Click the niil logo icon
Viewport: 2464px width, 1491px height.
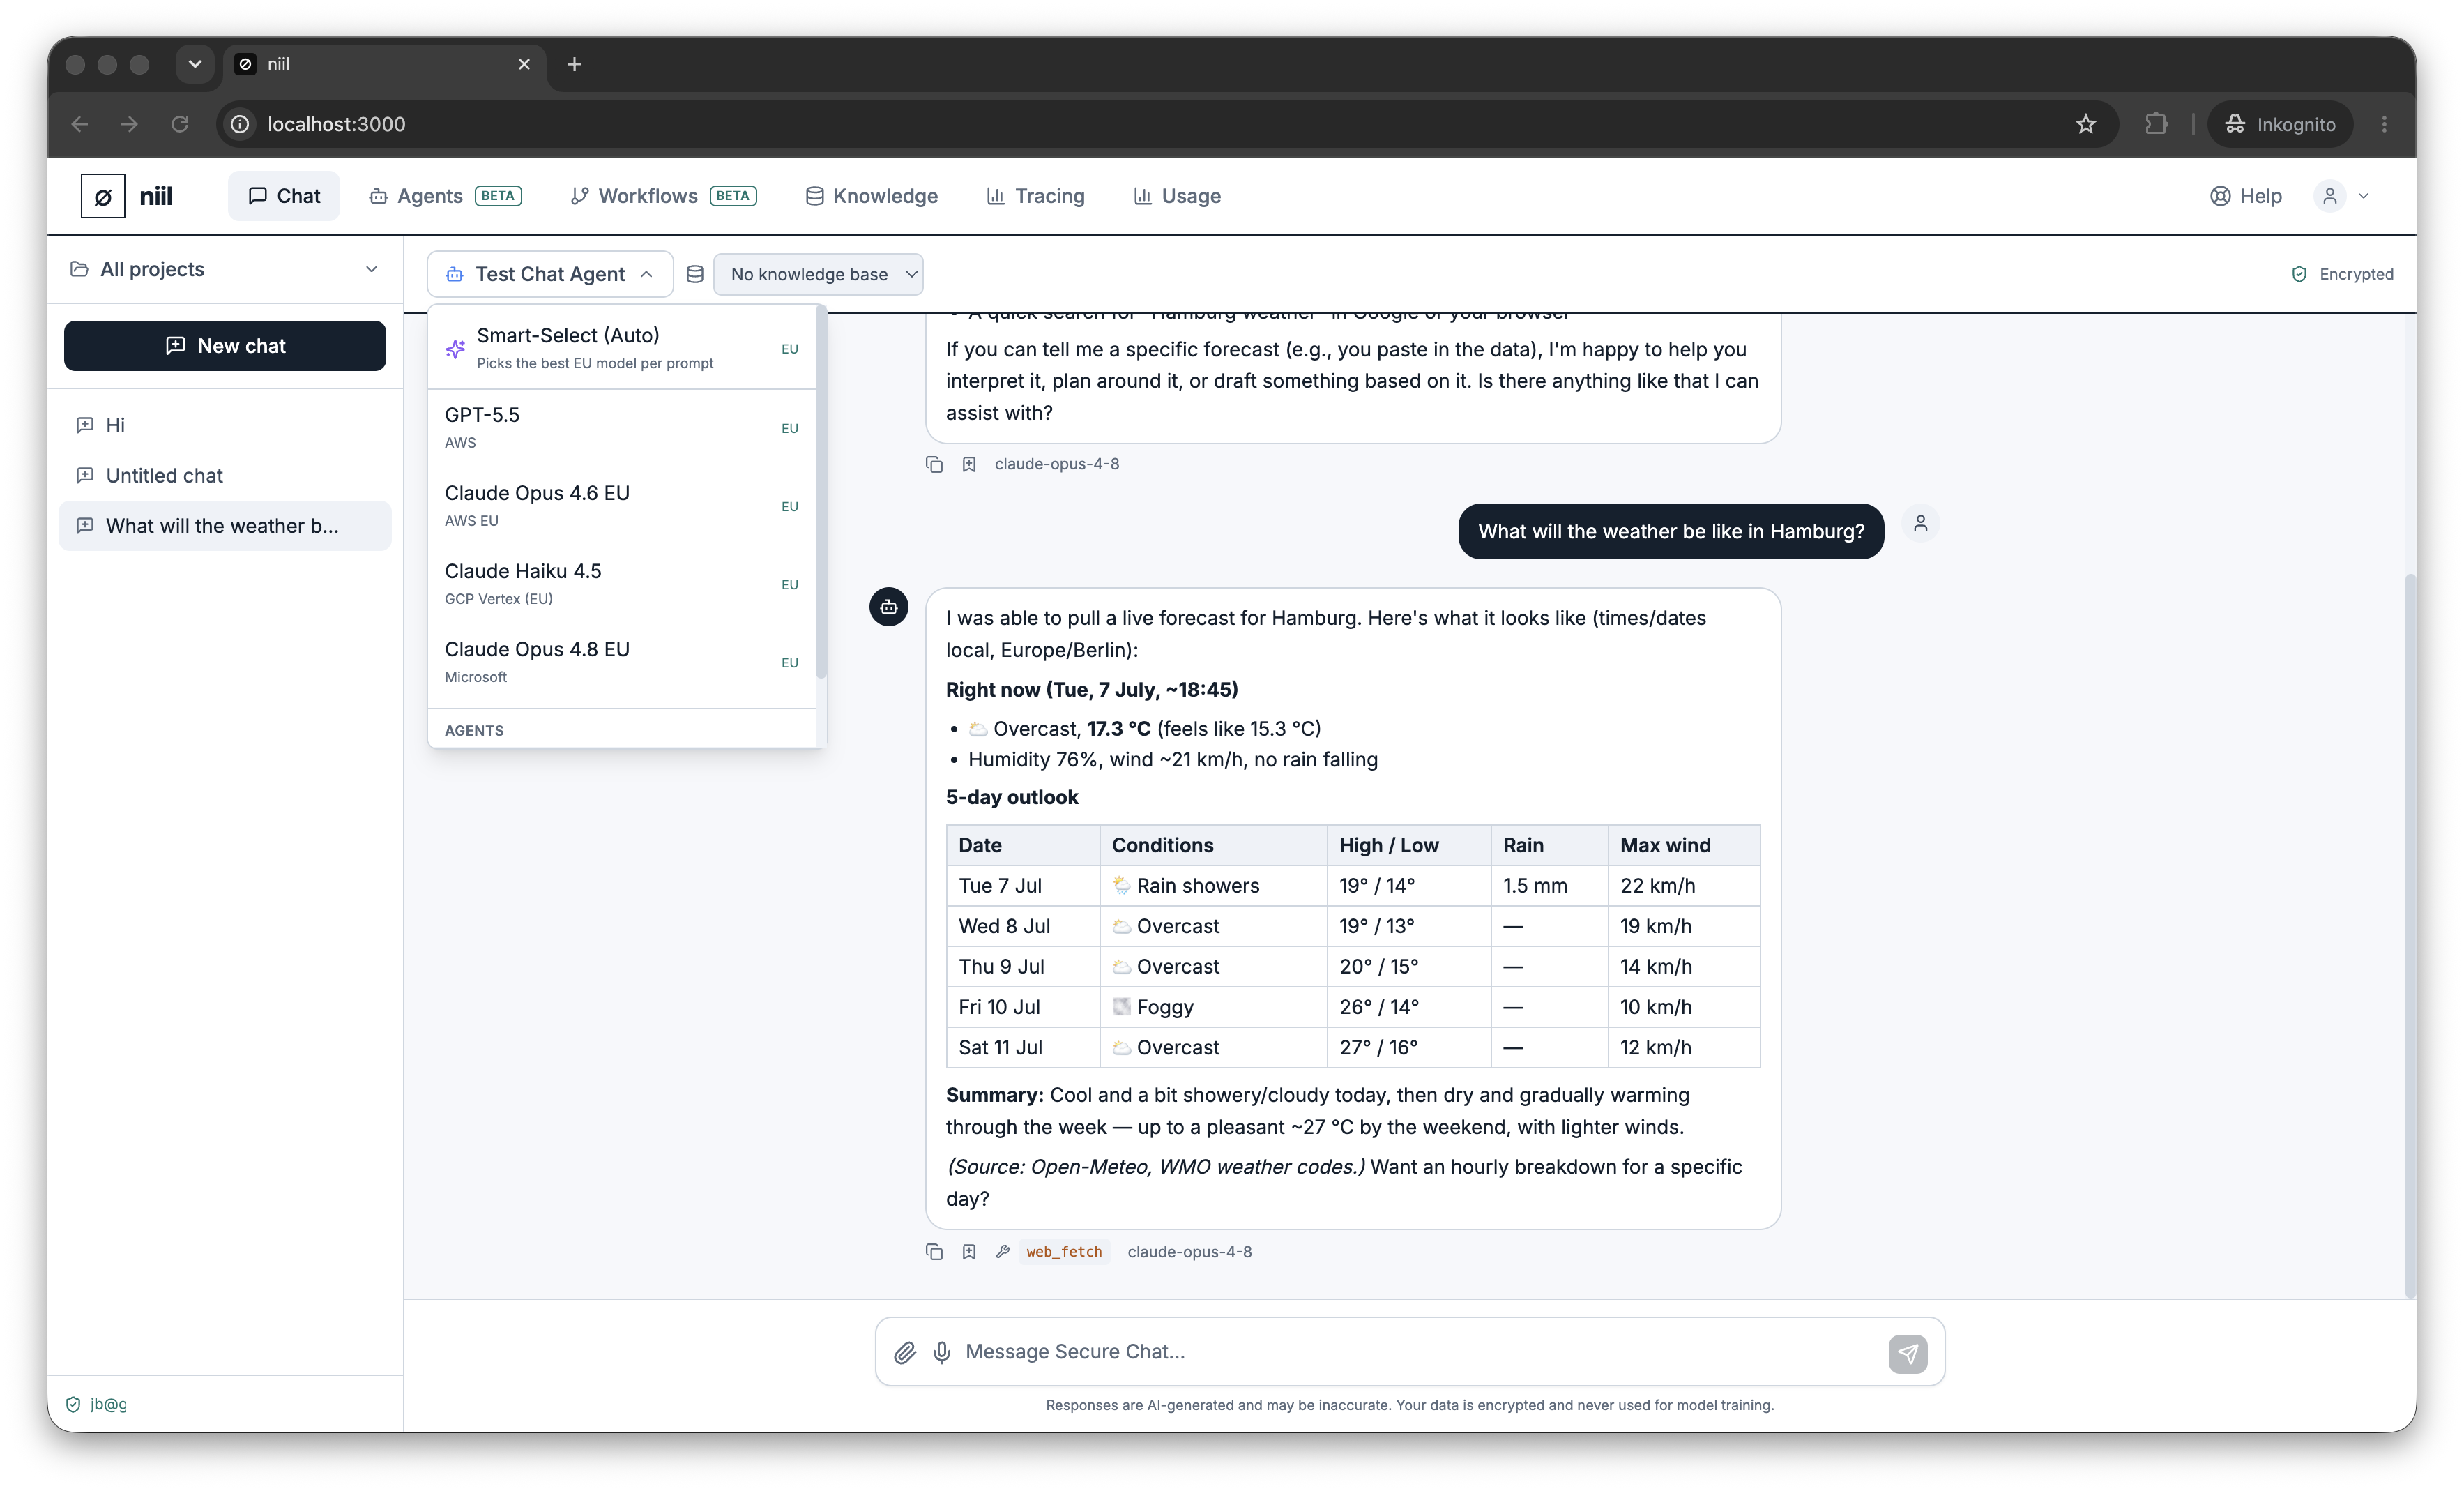103,196
